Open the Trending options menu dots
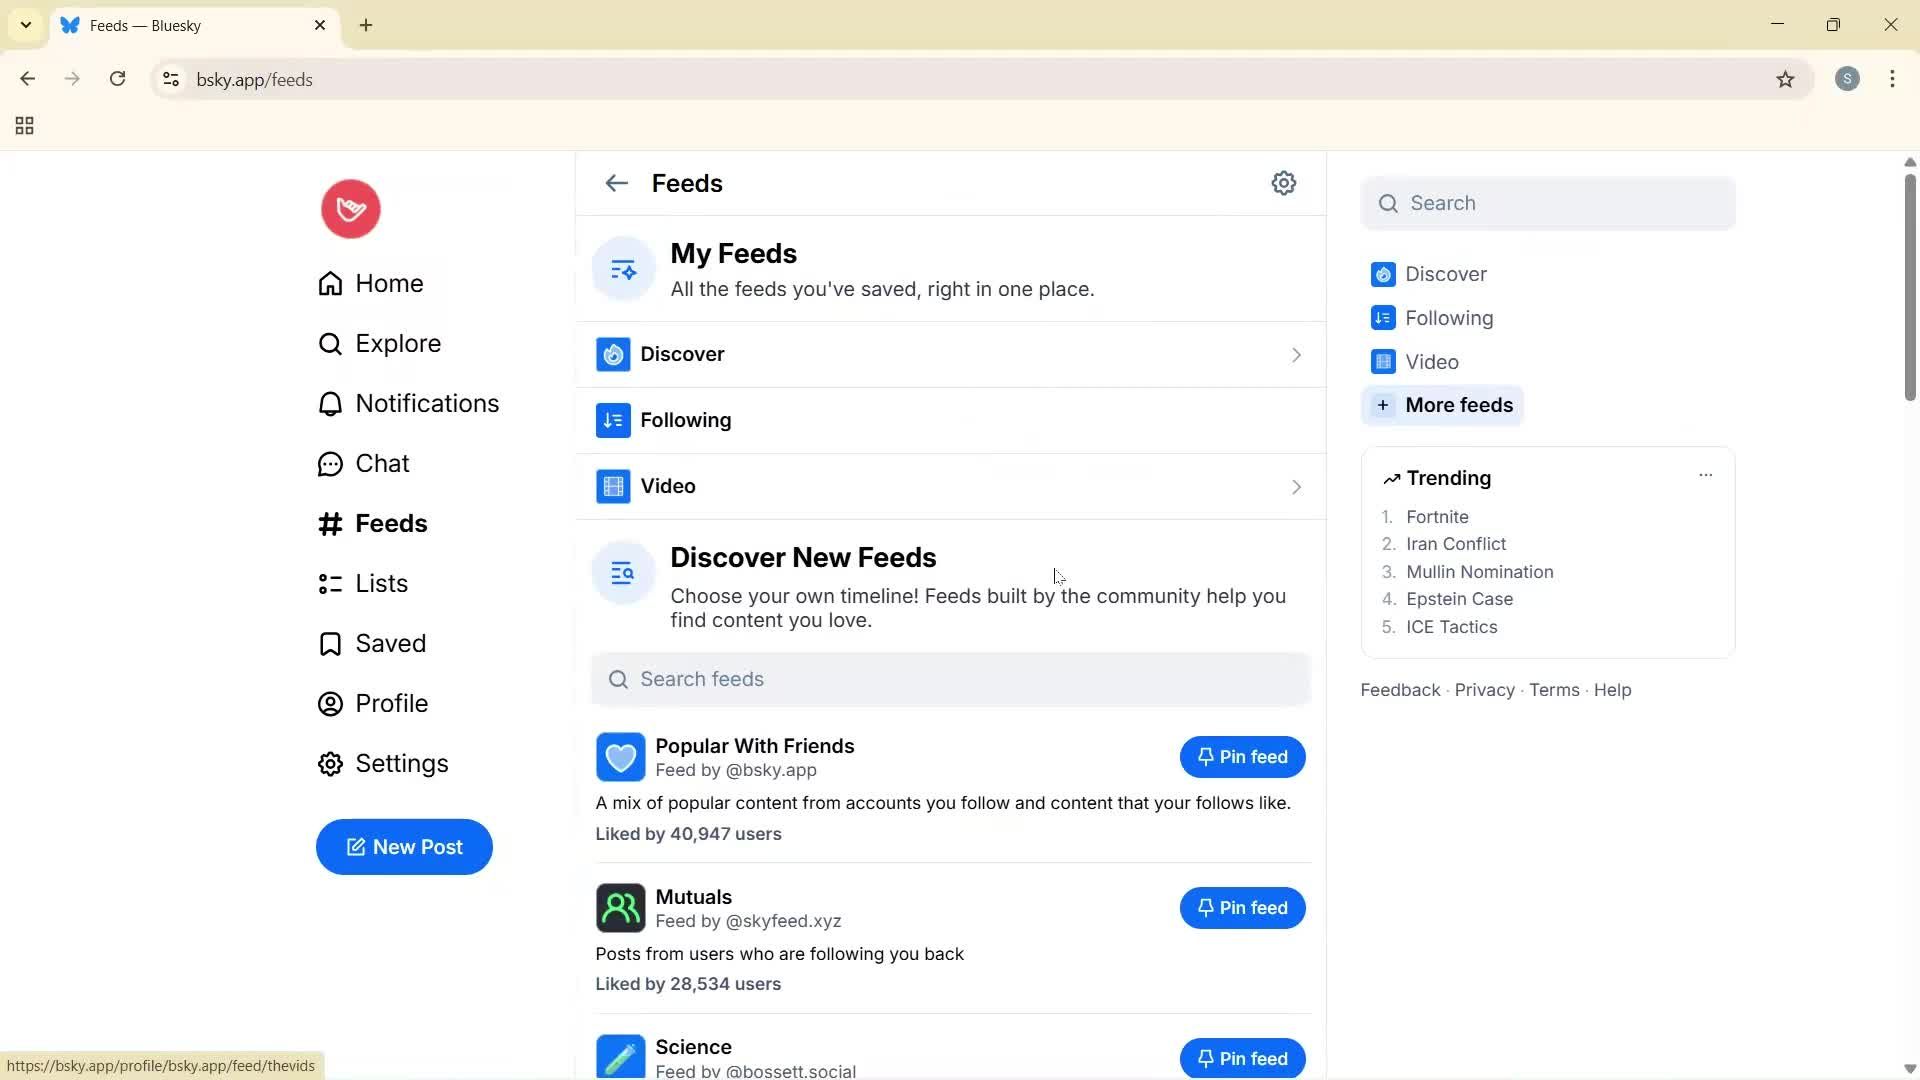This screenshot has width=1920, height=1080. [1705, 475]
